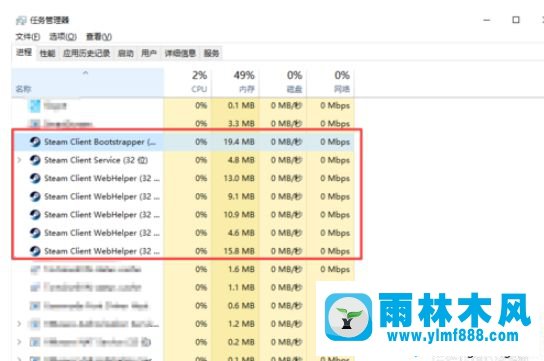
Task: Sort by the 网络 column header
Action: tap(330, 83)
